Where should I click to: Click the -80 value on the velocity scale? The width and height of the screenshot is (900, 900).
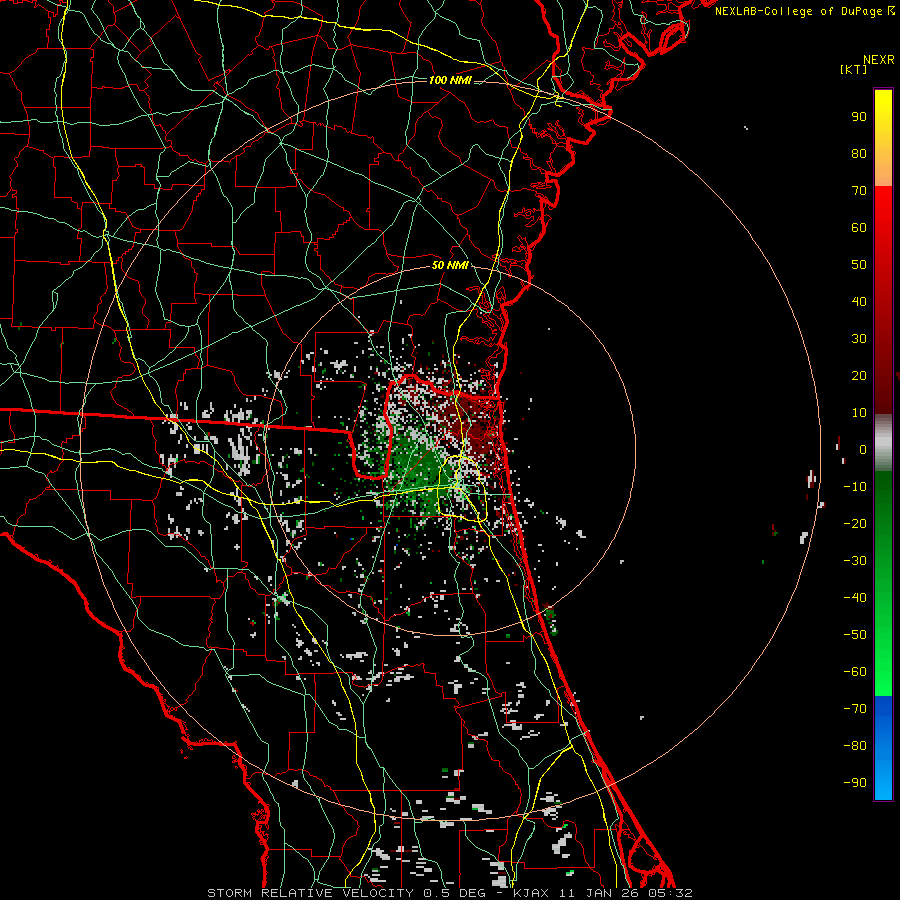[x=855, y=746]
